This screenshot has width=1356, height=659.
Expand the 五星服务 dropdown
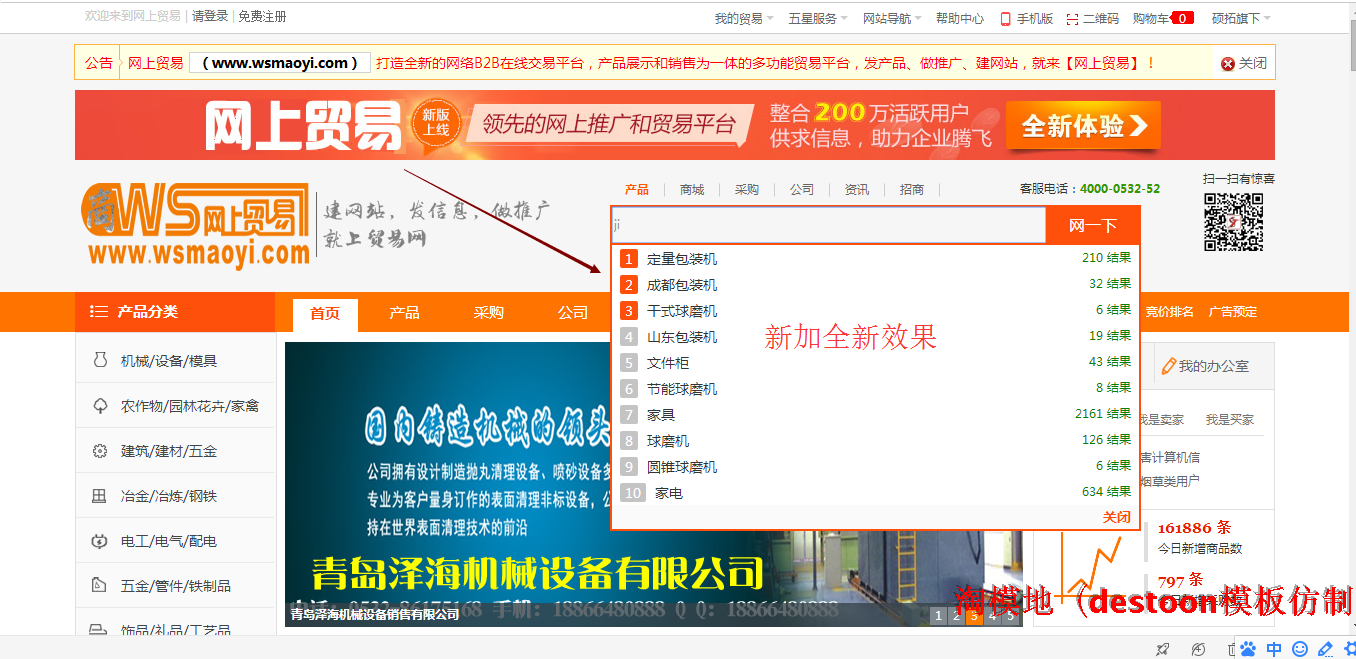click(x=818, y=18)
